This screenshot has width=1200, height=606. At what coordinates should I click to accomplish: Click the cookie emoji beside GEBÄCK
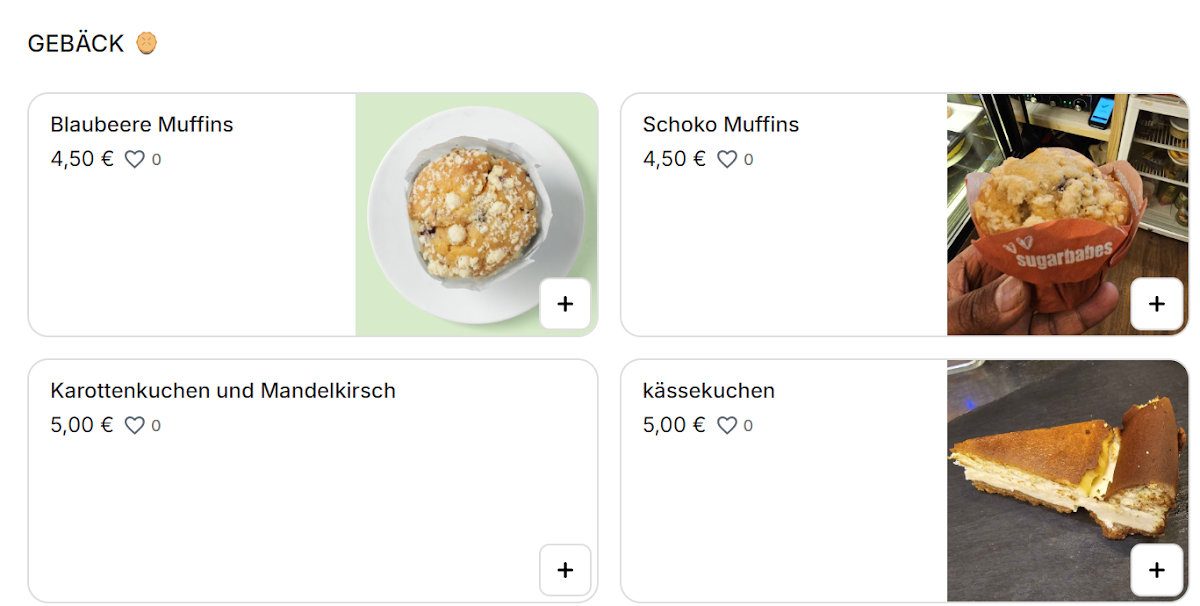(x=147, y=43)
